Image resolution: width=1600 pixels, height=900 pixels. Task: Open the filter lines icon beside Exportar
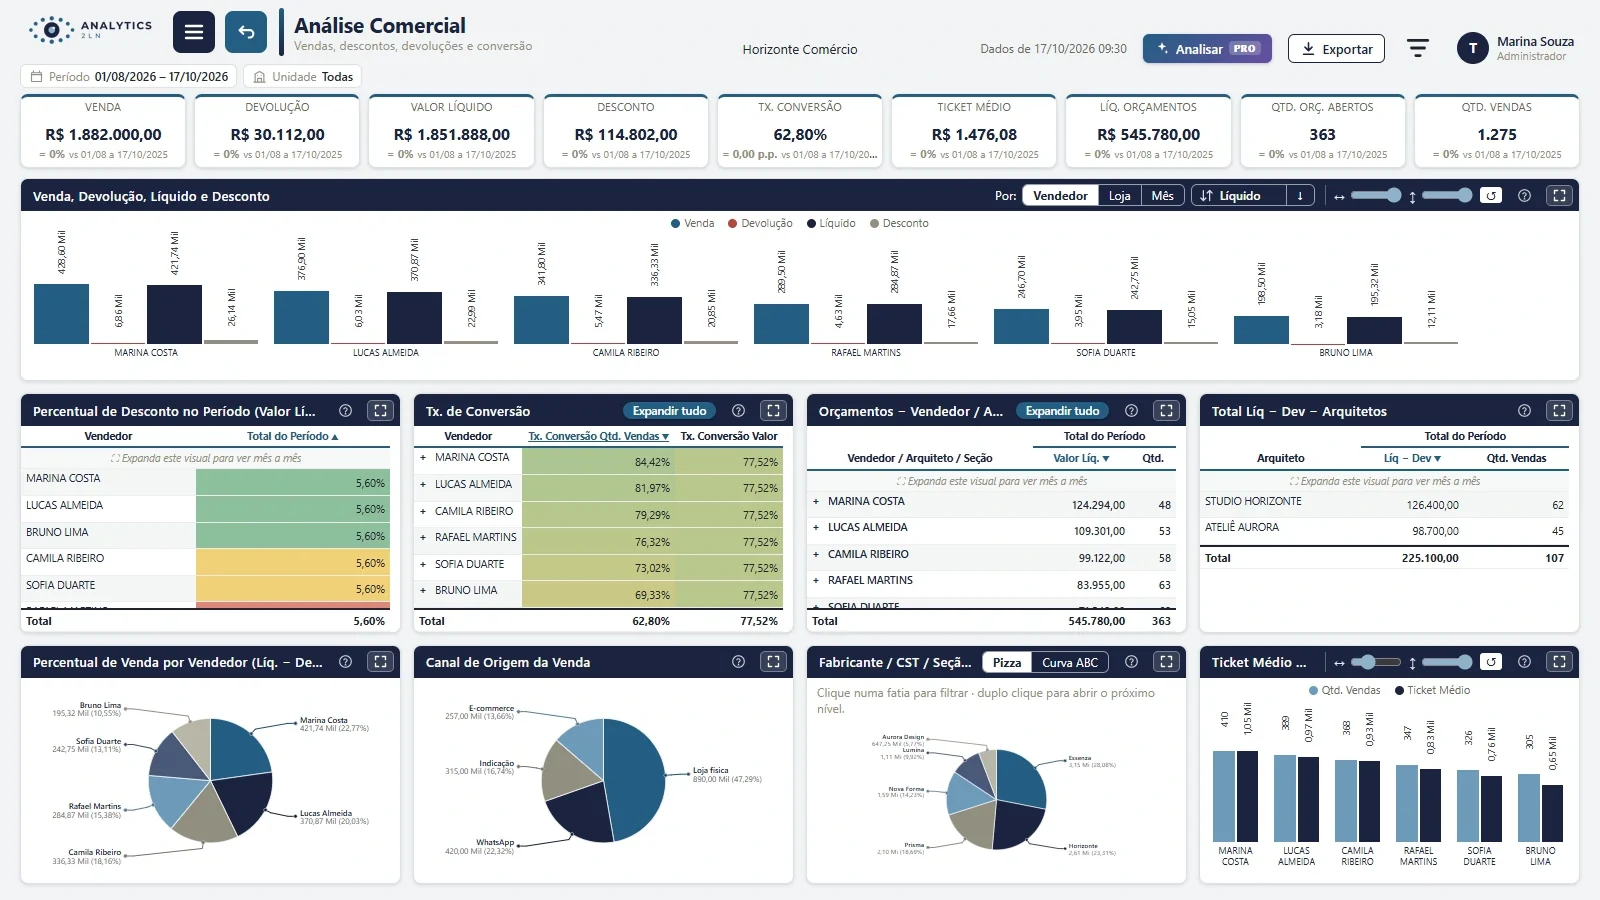pos(1417,48)
